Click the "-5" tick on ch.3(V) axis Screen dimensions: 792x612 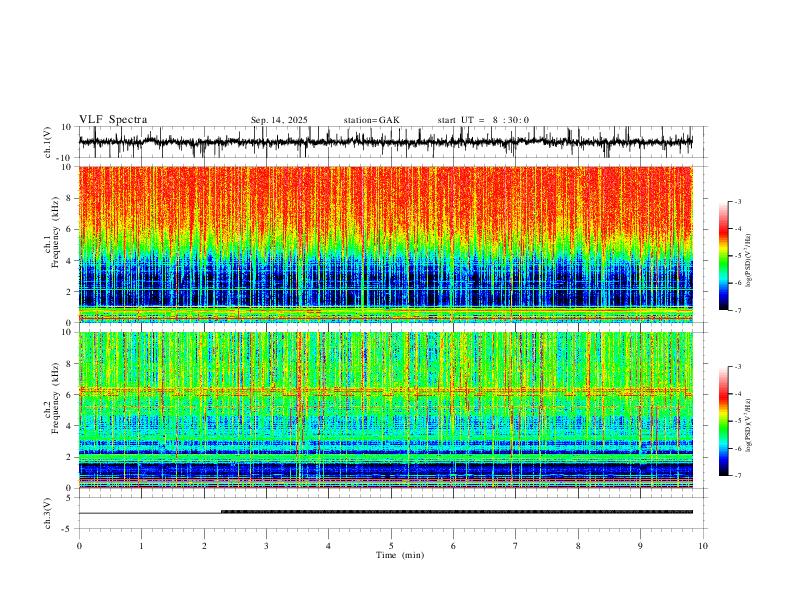[x=68, y=529]
